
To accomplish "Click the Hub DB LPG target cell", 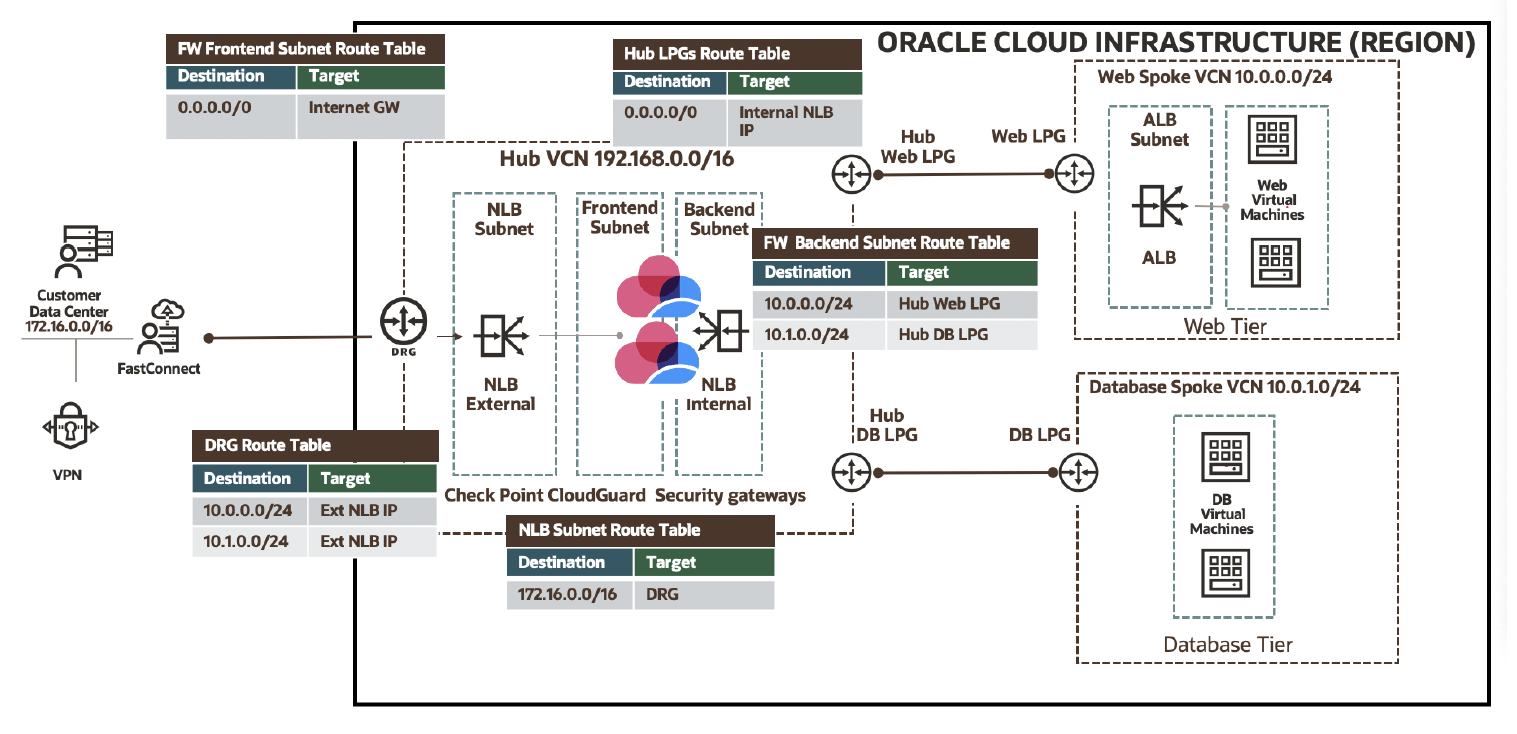I will 962,335.
